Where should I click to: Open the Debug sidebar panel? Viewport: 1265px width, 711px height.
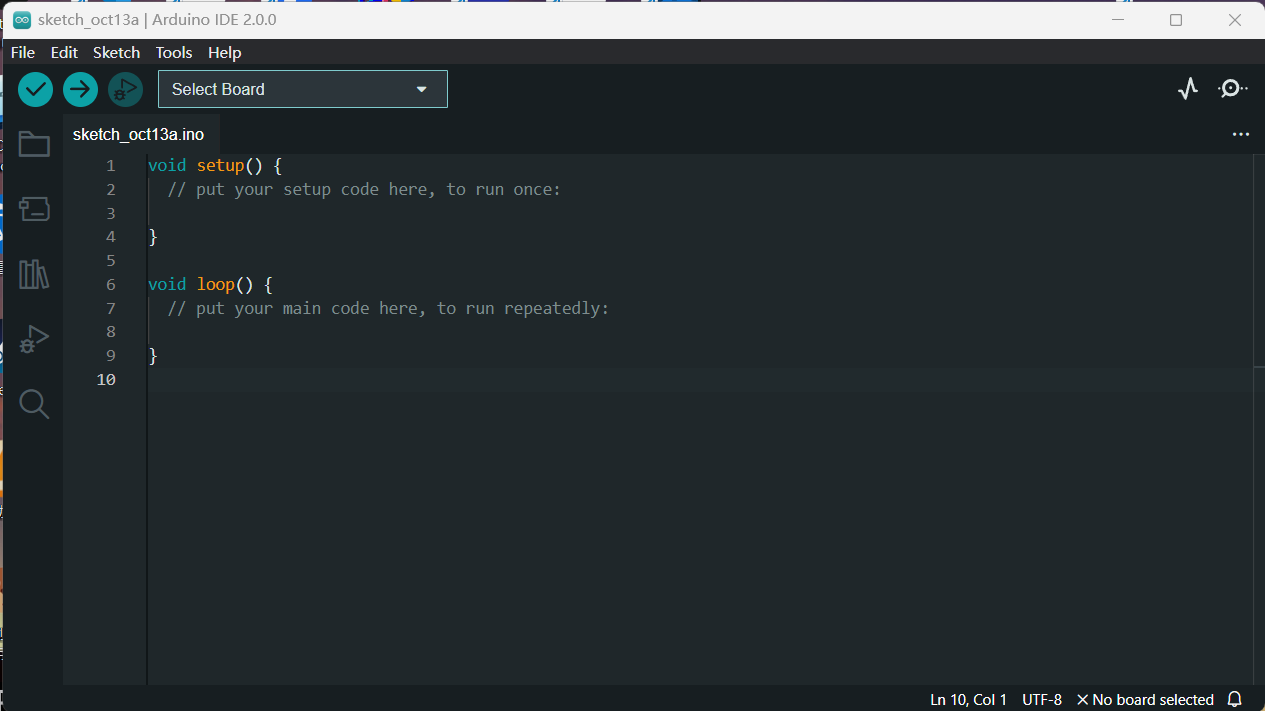[34, 339]
